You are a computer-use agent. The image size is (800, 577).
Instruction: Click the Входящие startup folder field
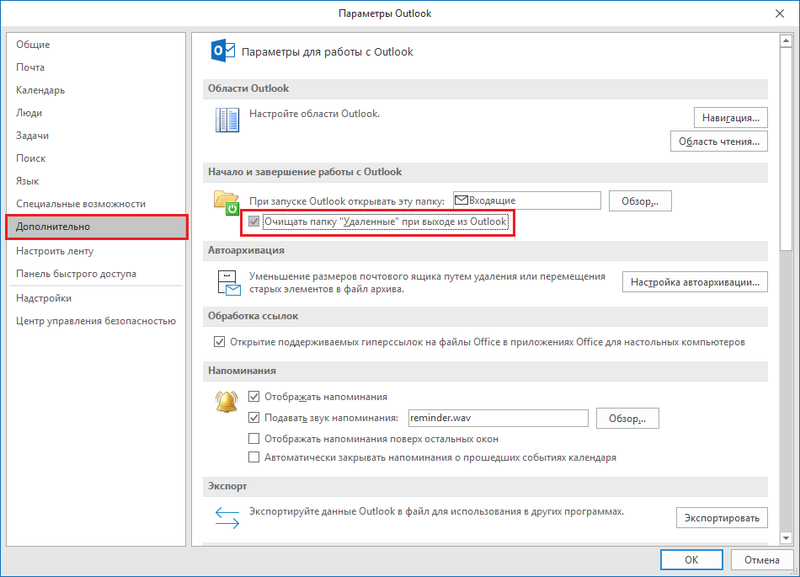[527, 200]
